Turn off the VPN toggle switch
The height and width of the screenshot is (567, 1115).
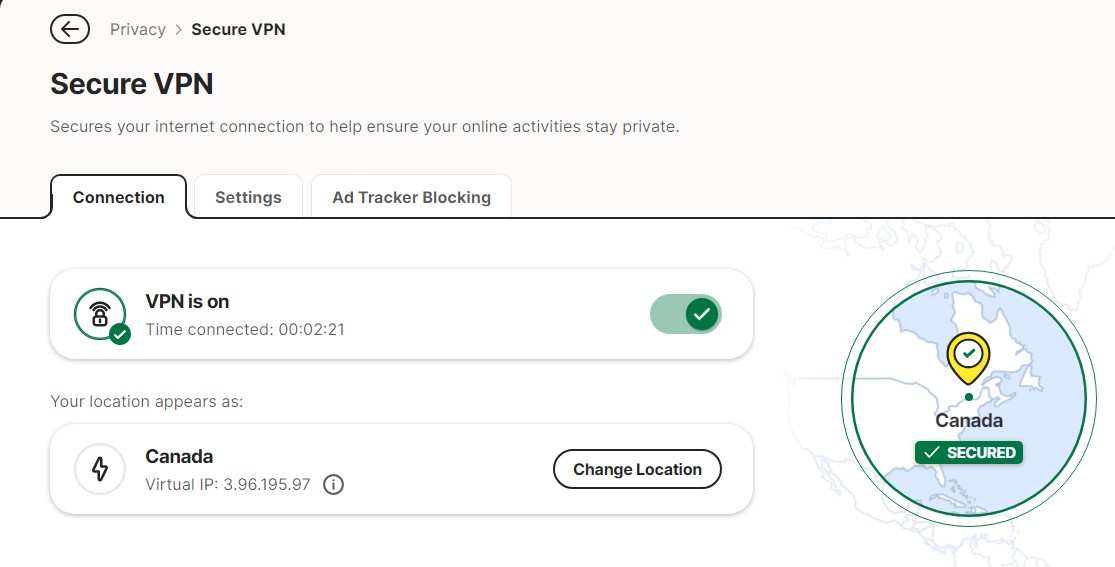click(x=686, y=315)
